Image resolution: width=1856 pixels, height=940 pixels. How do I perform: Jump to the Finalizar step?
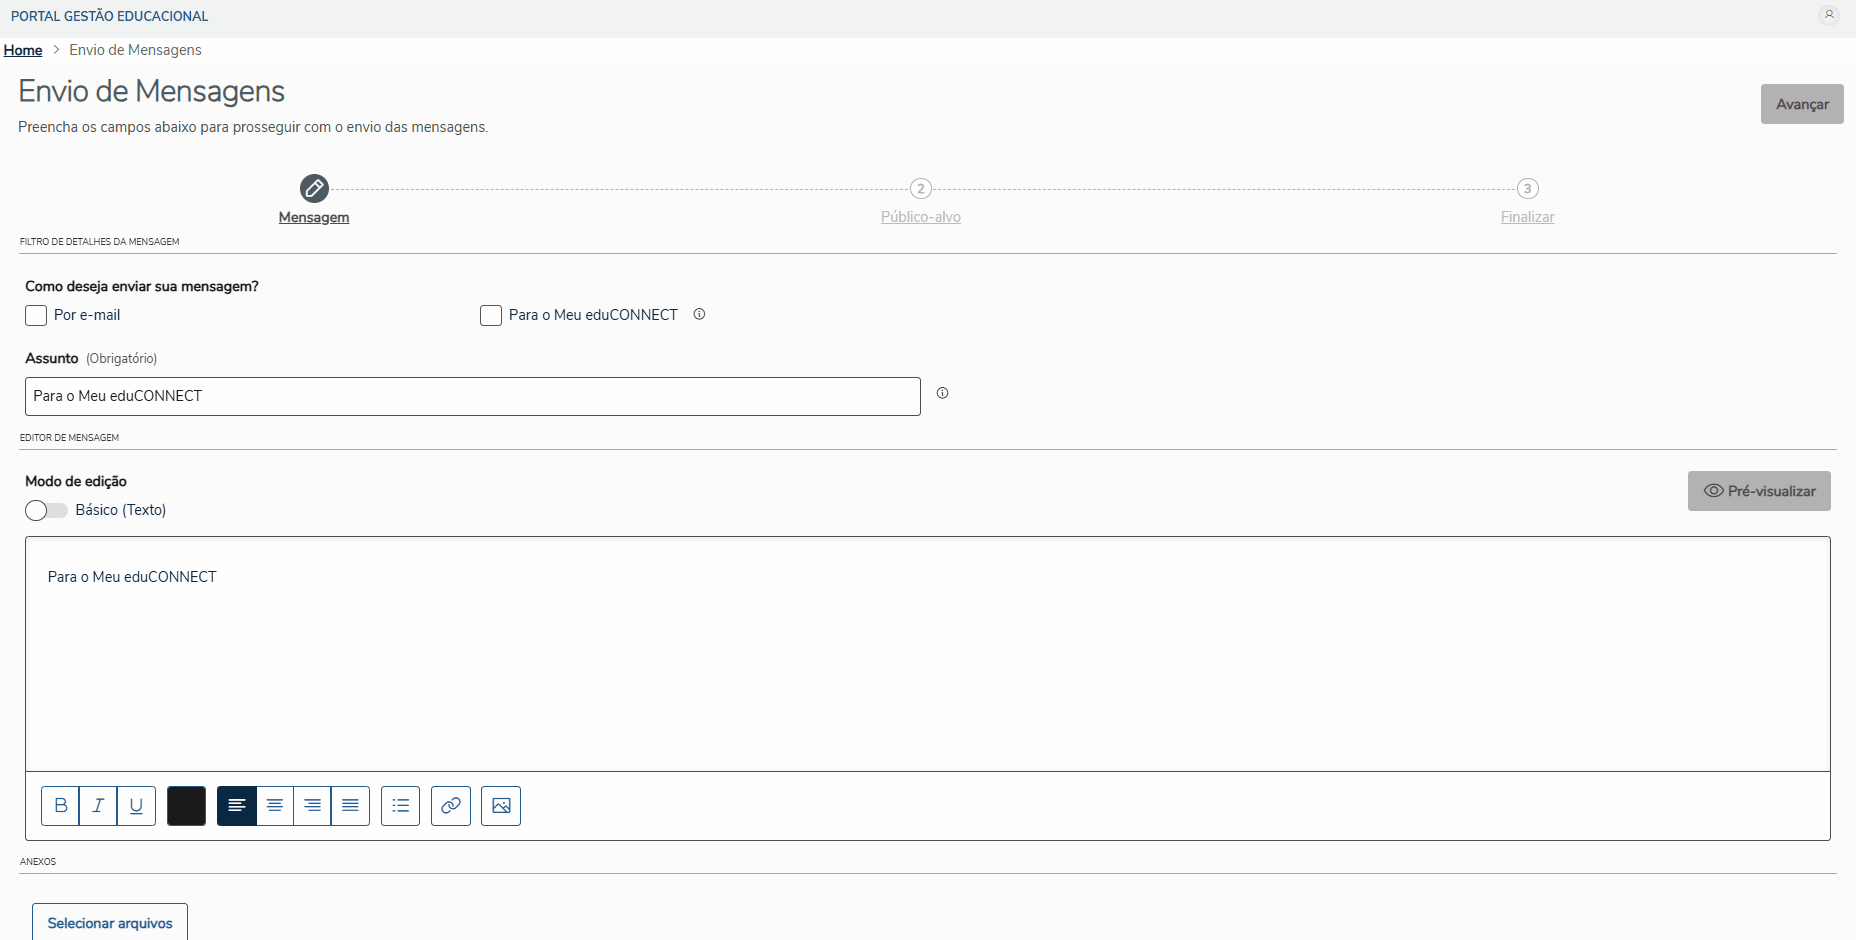point(1527,216)
